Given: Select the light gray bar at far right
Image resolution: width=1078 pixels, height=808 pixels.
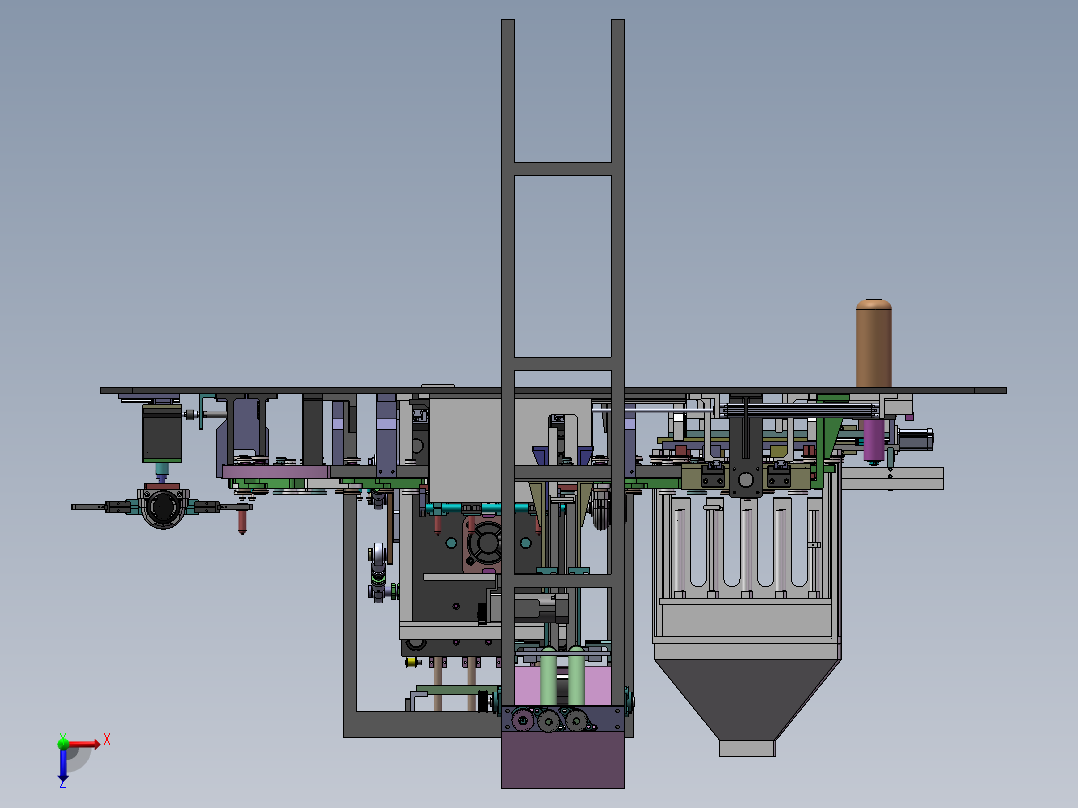Looking at the screenshot, I should click(x=892, y=479).
